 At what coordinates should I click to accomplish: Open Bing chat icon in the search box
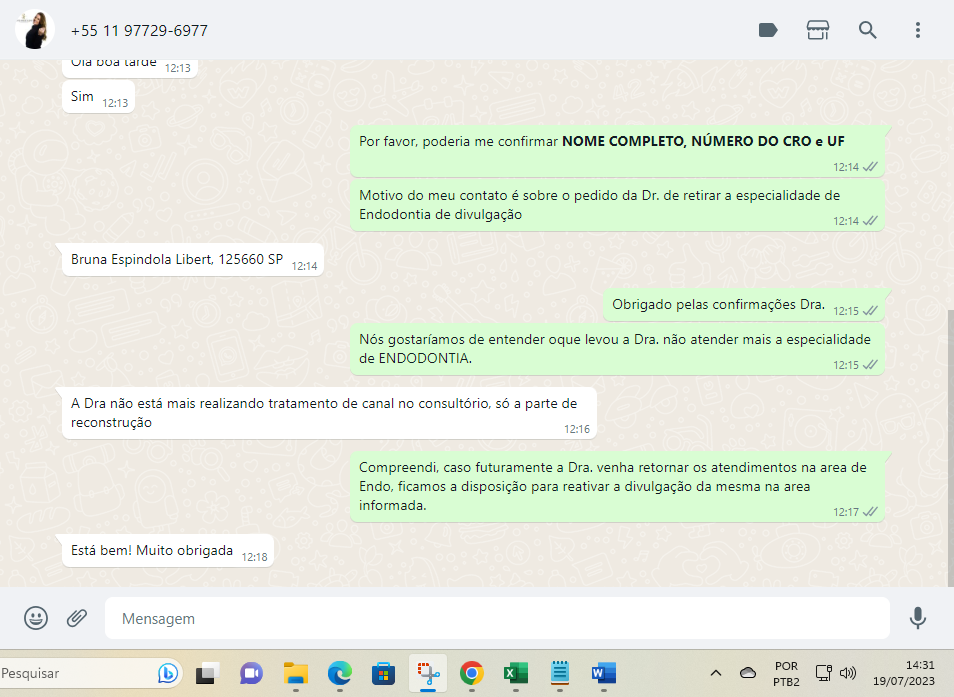click(168, 673)
